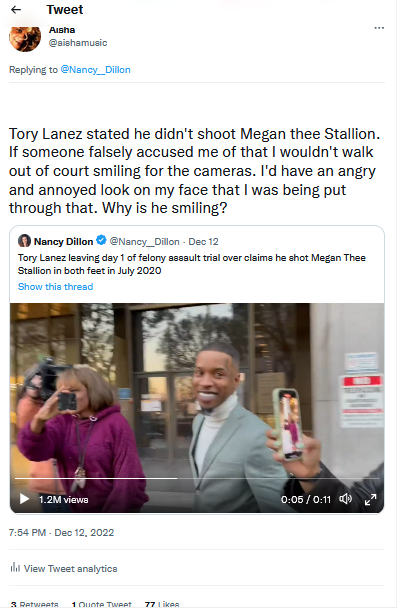The width and height of the screenshot is (397, 609).
Task: View the 1 Quote Tweet list
Action: click(101, 604)
